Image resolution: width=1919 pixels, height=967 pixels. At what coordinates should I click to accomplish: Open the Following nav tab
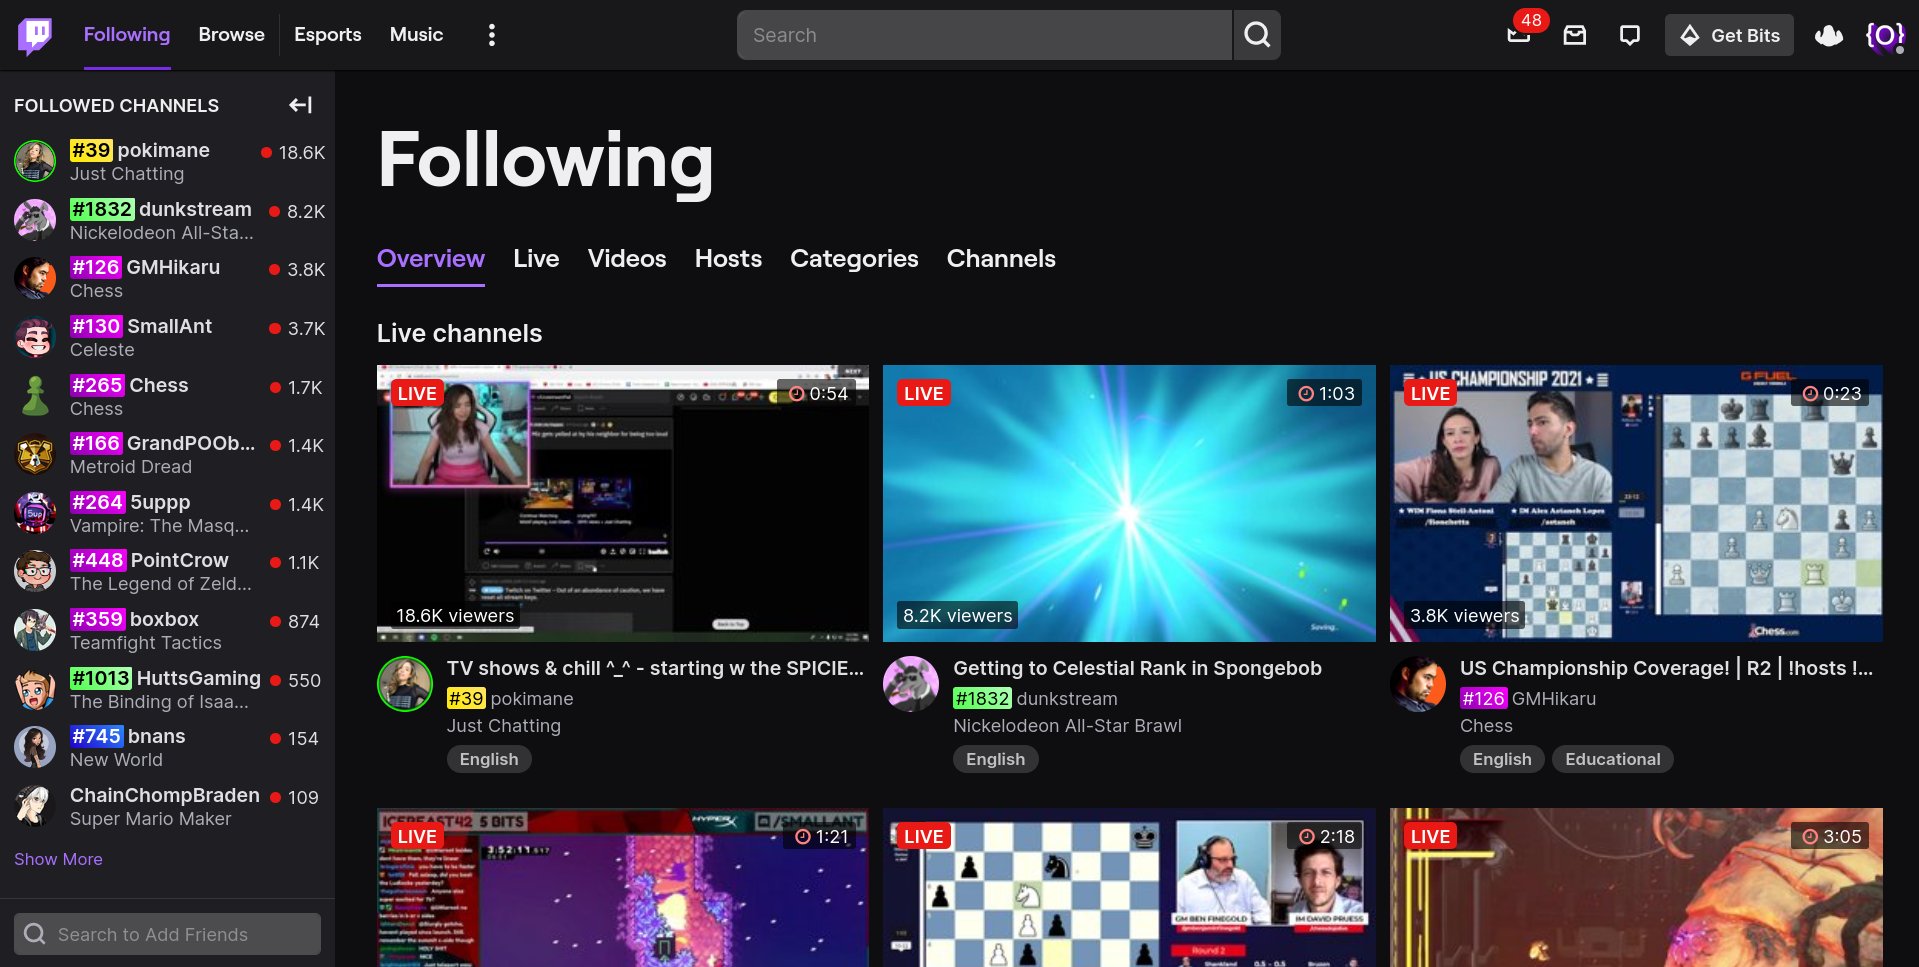[127, 35]
